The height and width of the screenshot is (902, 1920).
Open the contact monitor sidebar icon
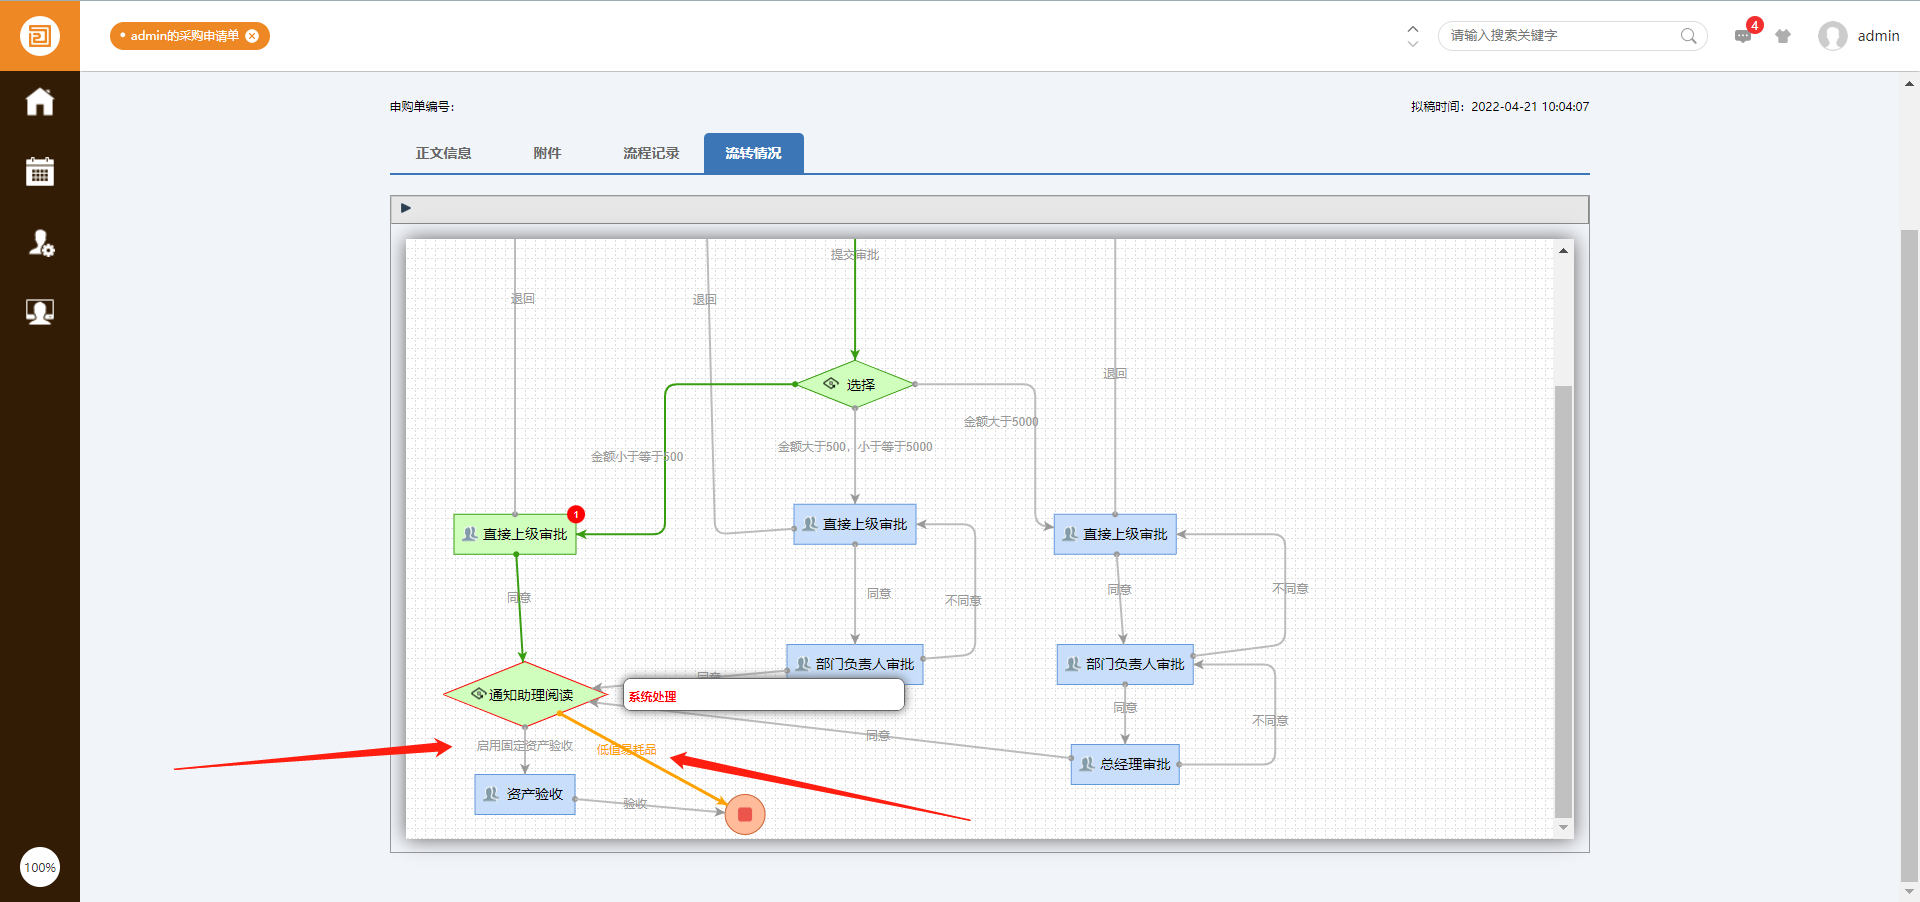pyautogui.click(x=40, y=312)
